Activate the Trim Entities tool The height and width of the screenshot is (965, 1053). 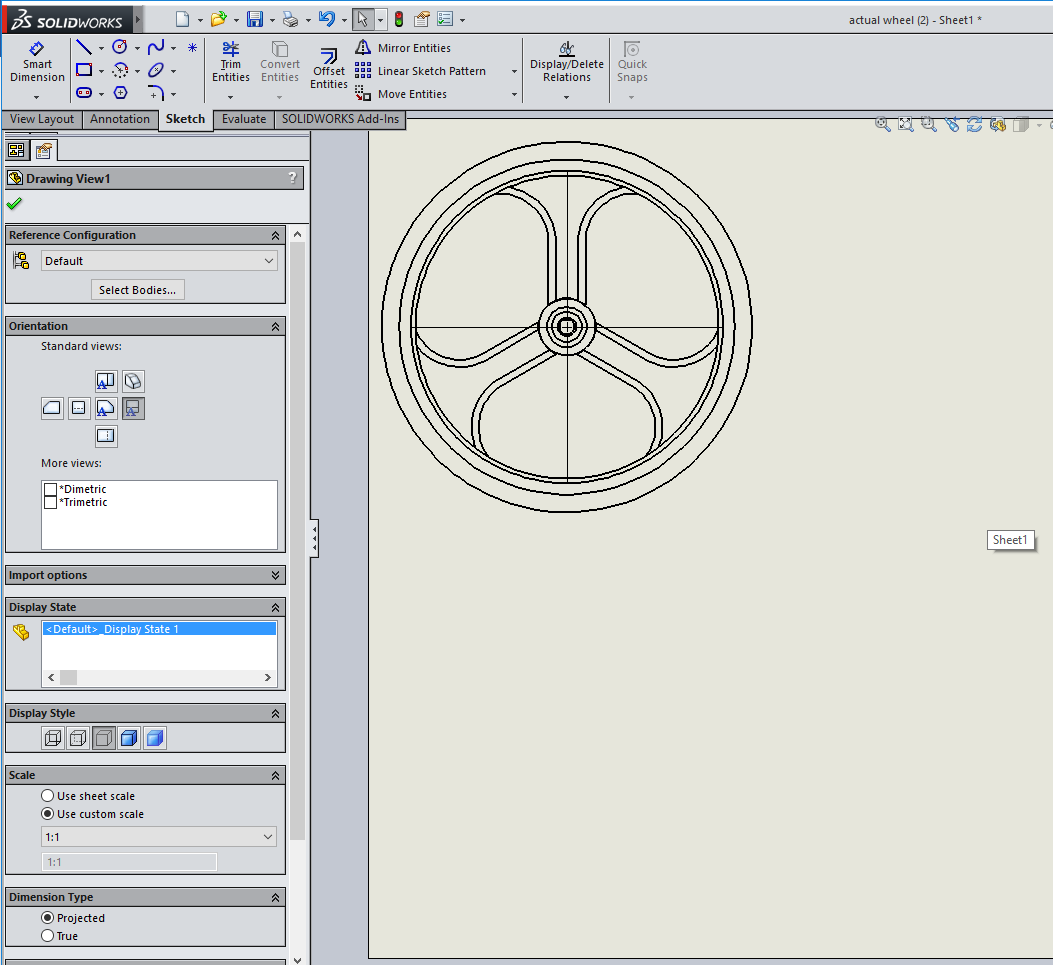(231, 63)
